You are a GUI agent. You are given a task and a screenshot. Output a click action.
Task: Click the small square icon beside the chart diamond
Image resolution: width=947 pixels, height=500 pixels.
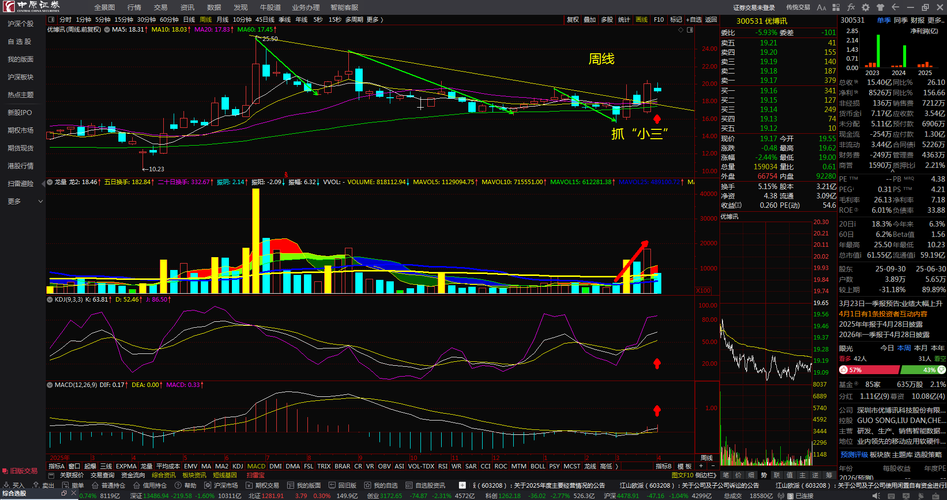click(x=690, y=30)
